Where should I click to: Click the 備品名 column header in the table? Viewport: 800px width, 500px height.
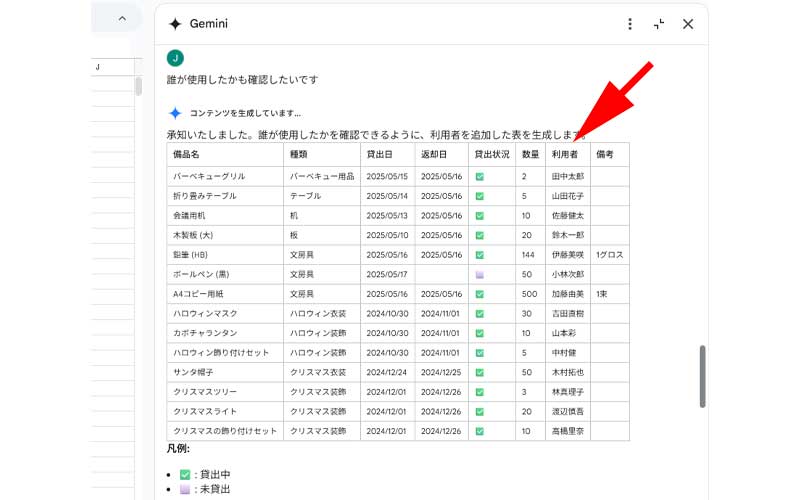tap(187, 155)
